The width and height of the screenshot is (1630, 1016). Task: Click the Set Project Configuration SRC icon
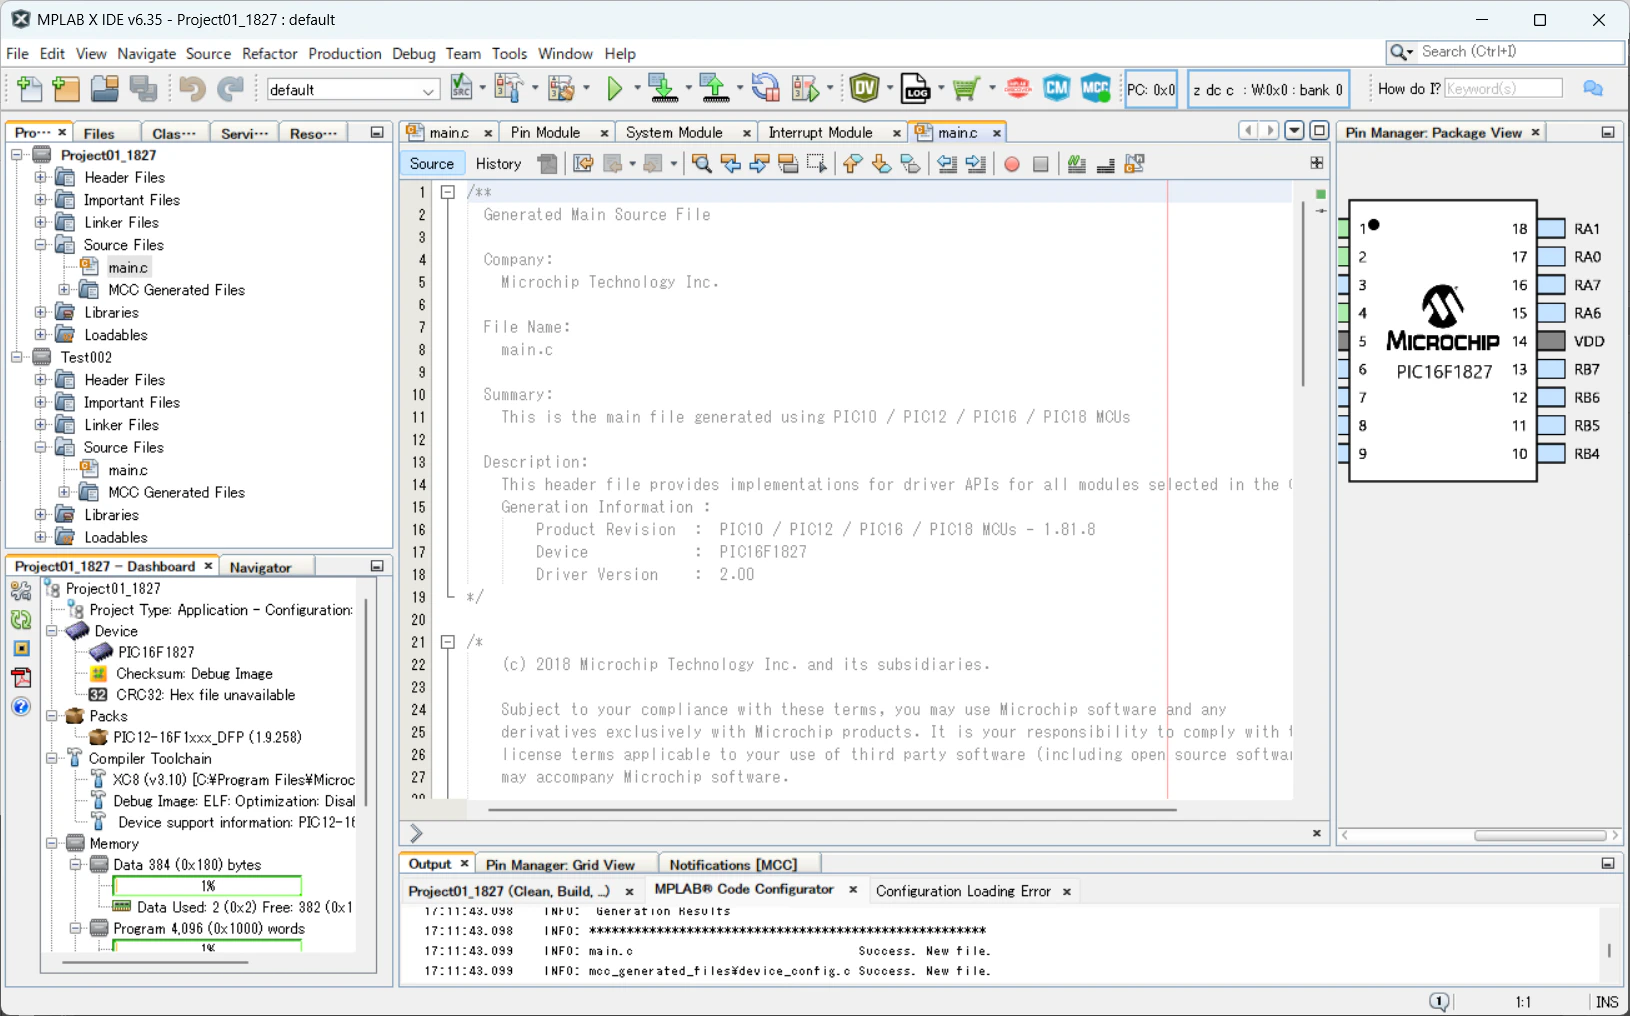tap(462, 89)
